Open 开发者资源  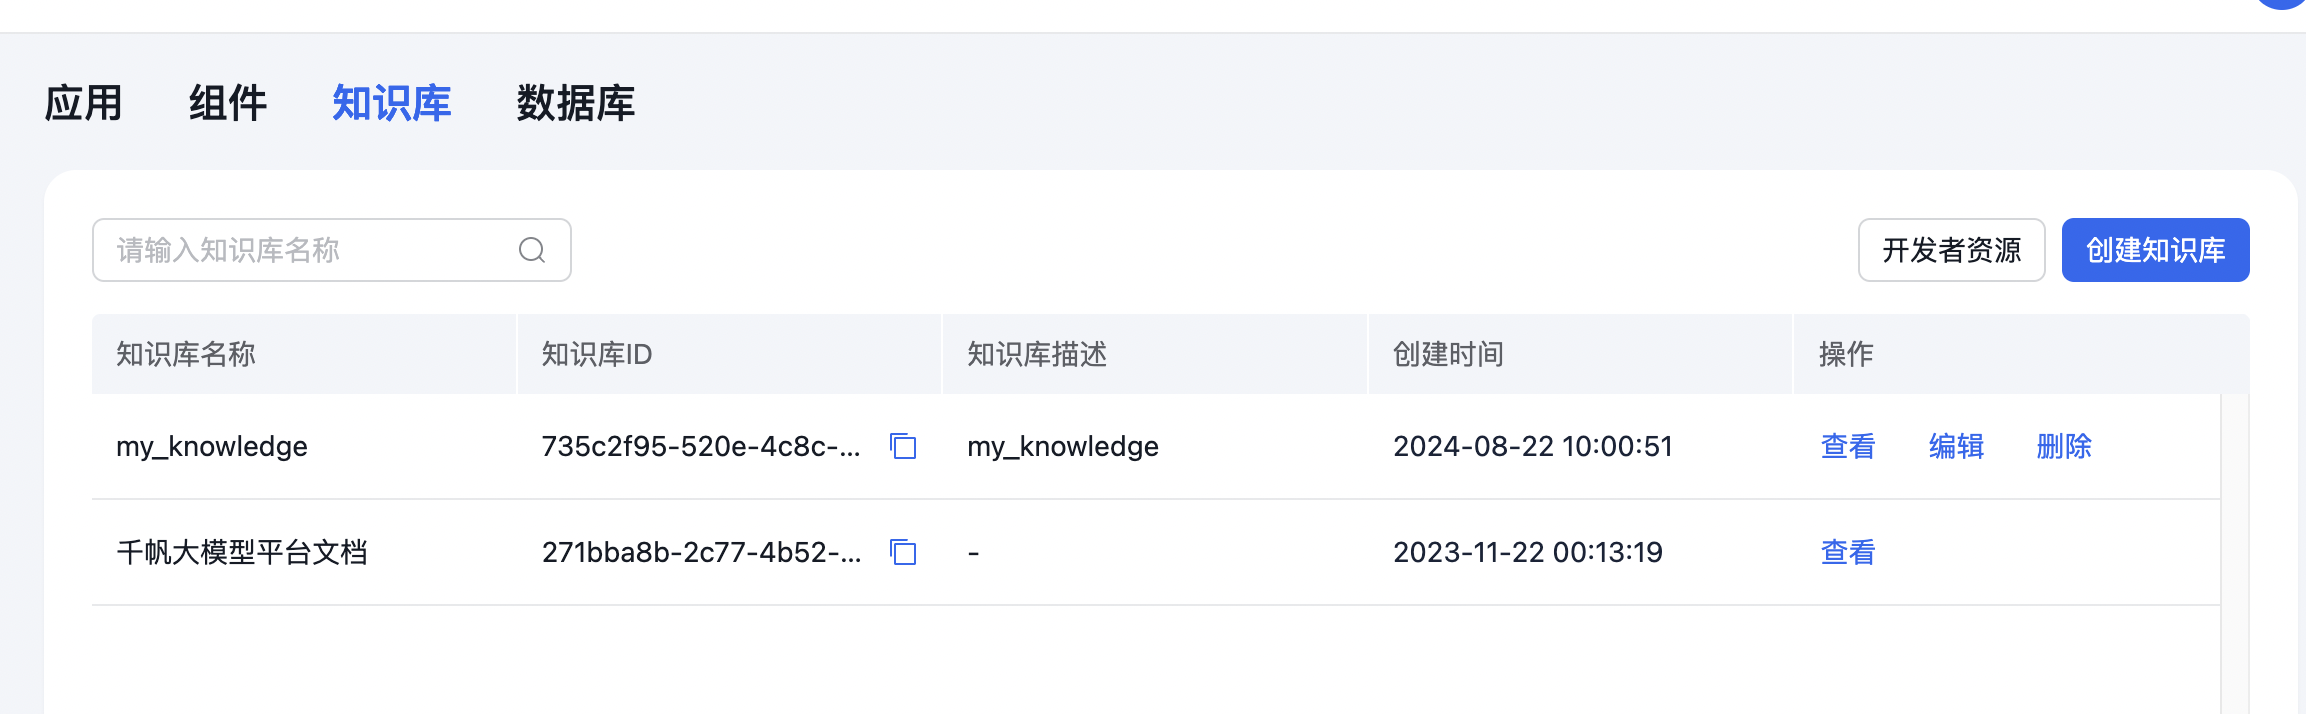pyautogui.click(x=1951, y=250)
